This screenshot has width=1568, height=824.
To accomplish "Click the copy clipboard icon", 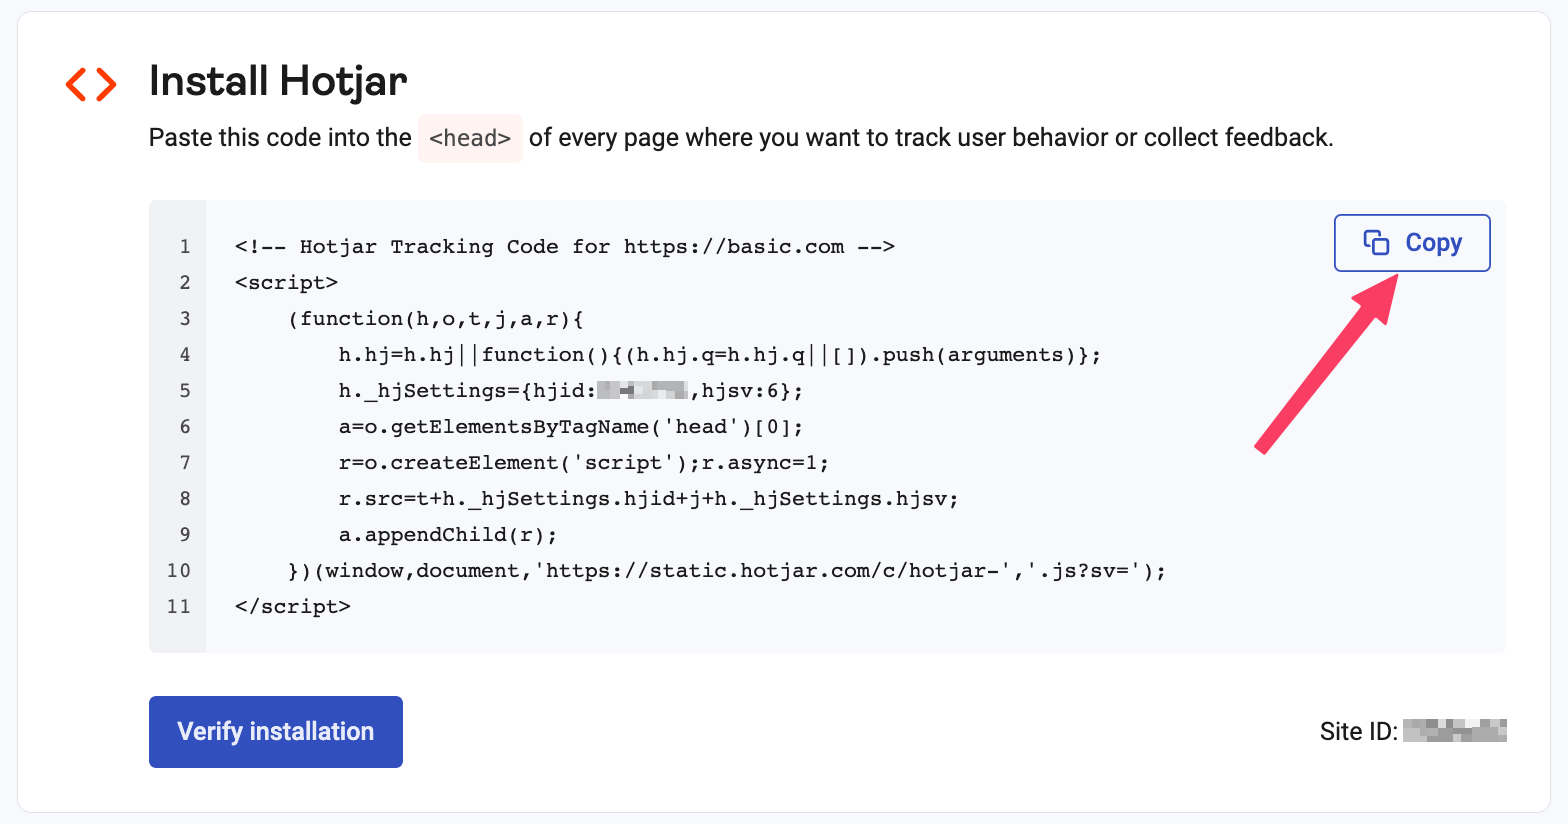I will pyautogui.click(x=1377, y=243).
